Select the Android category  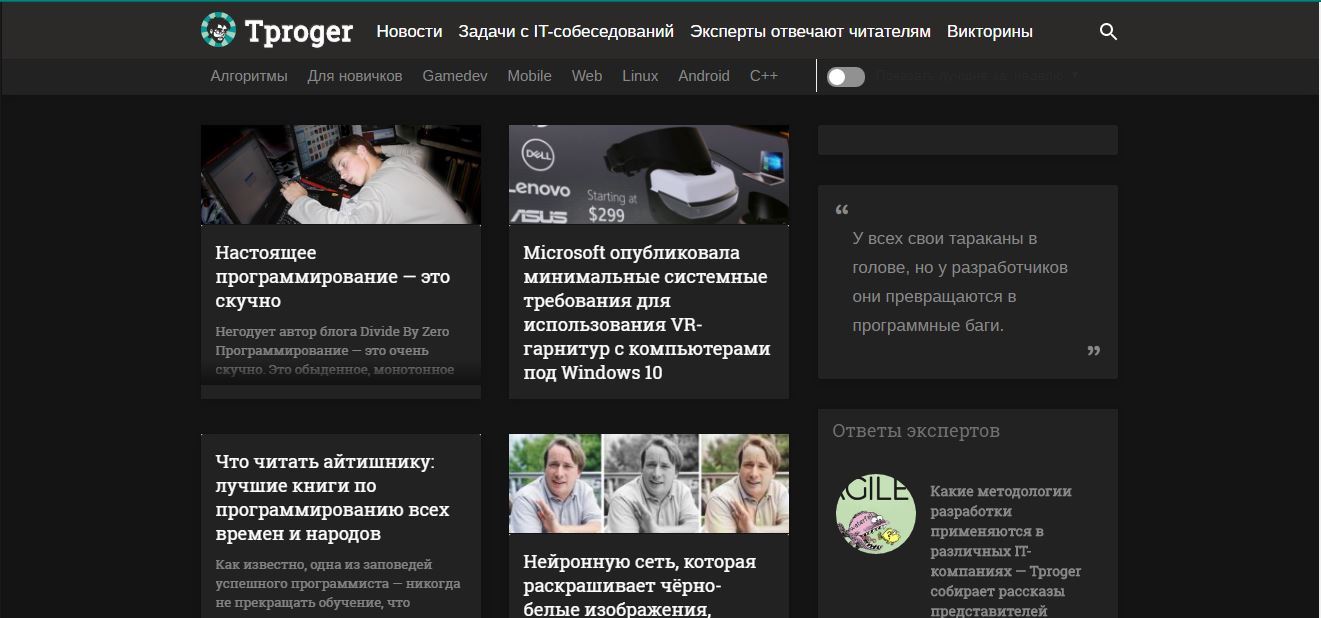(x=704, y=76)
